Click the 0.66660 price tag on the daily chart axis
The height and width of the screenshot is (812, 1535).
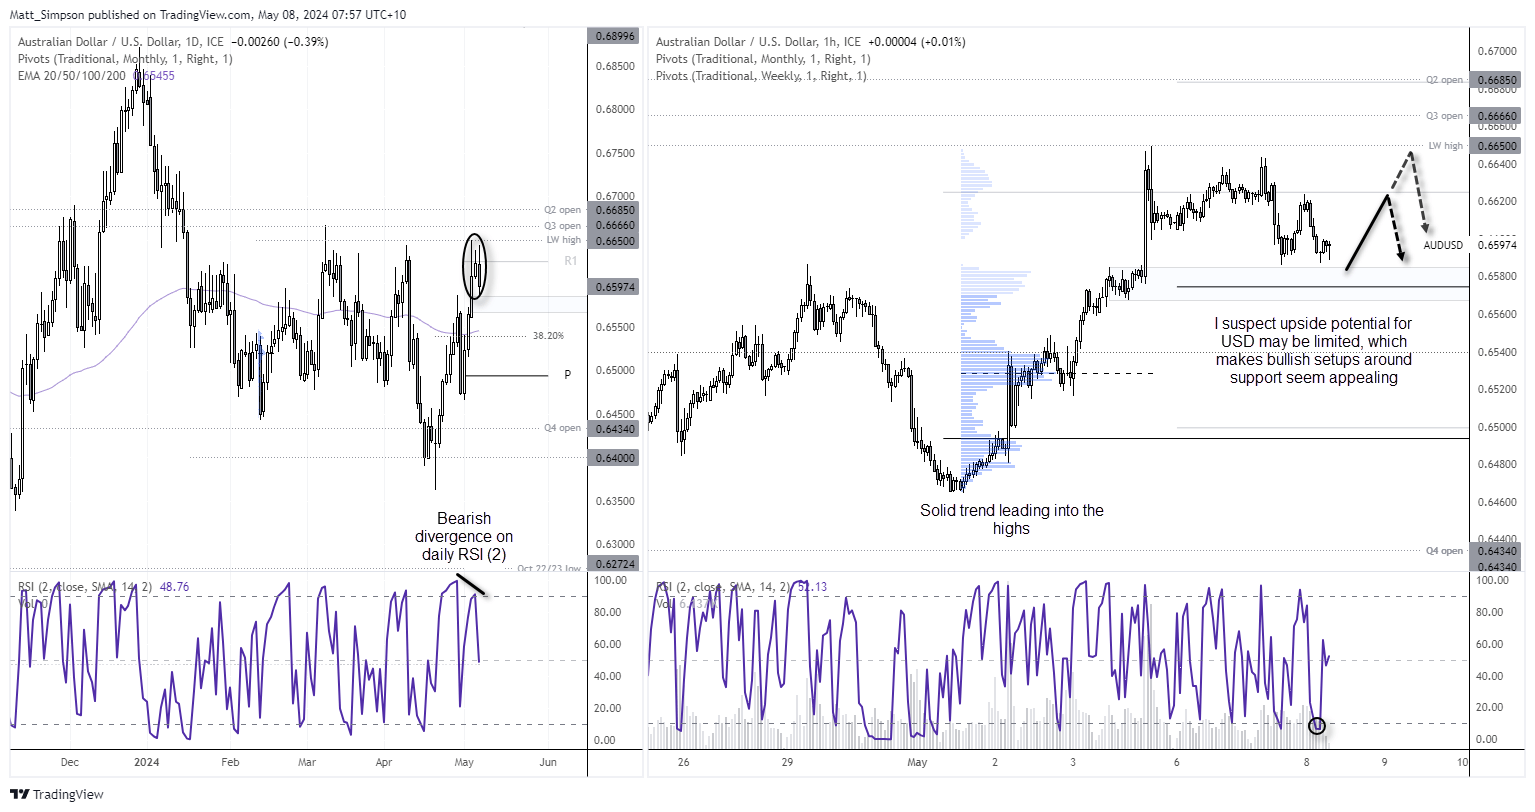pos(615,226)
